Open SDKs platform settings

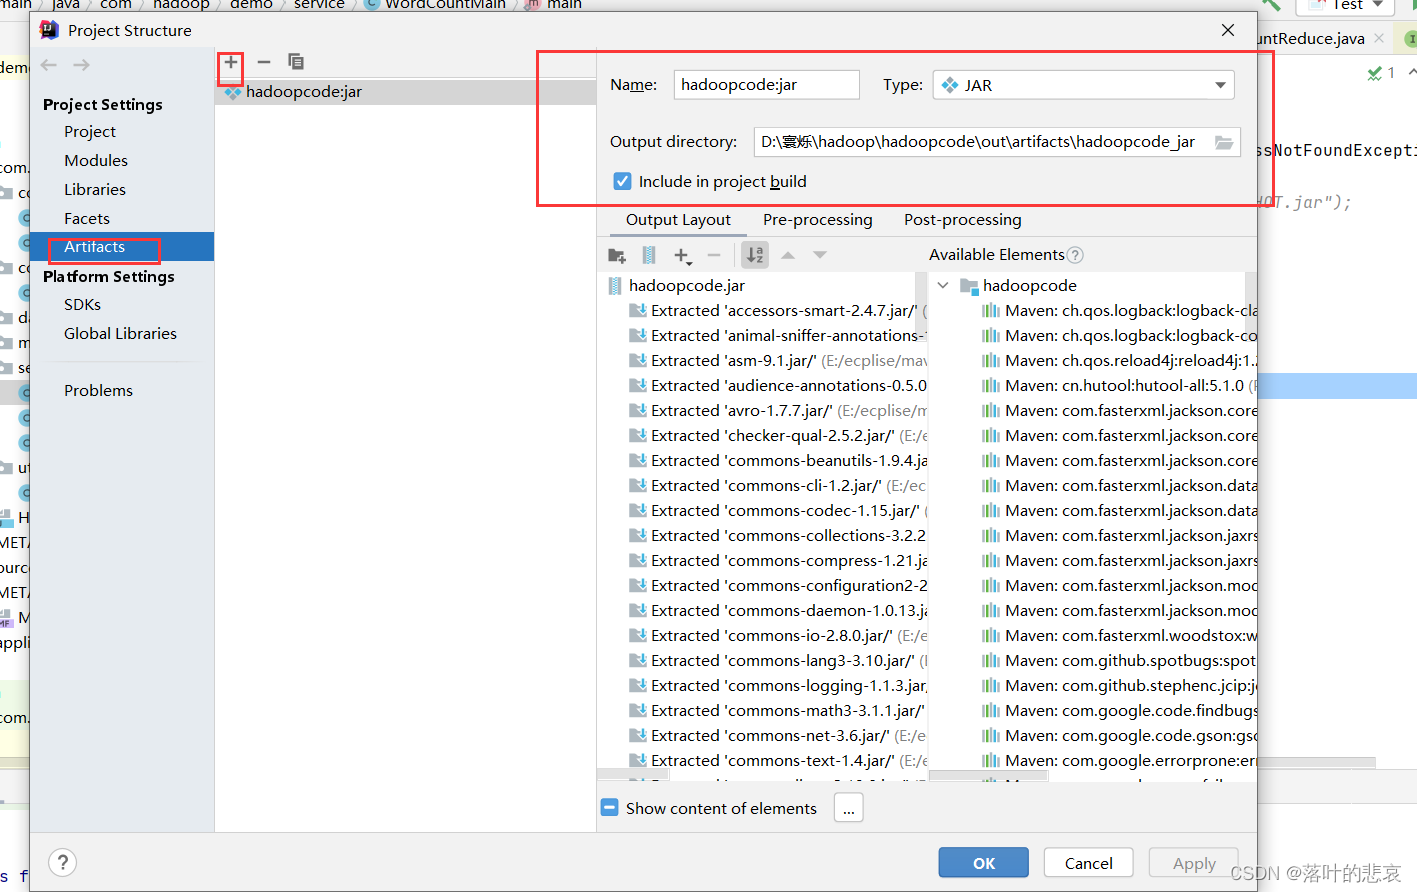[82, 305]
